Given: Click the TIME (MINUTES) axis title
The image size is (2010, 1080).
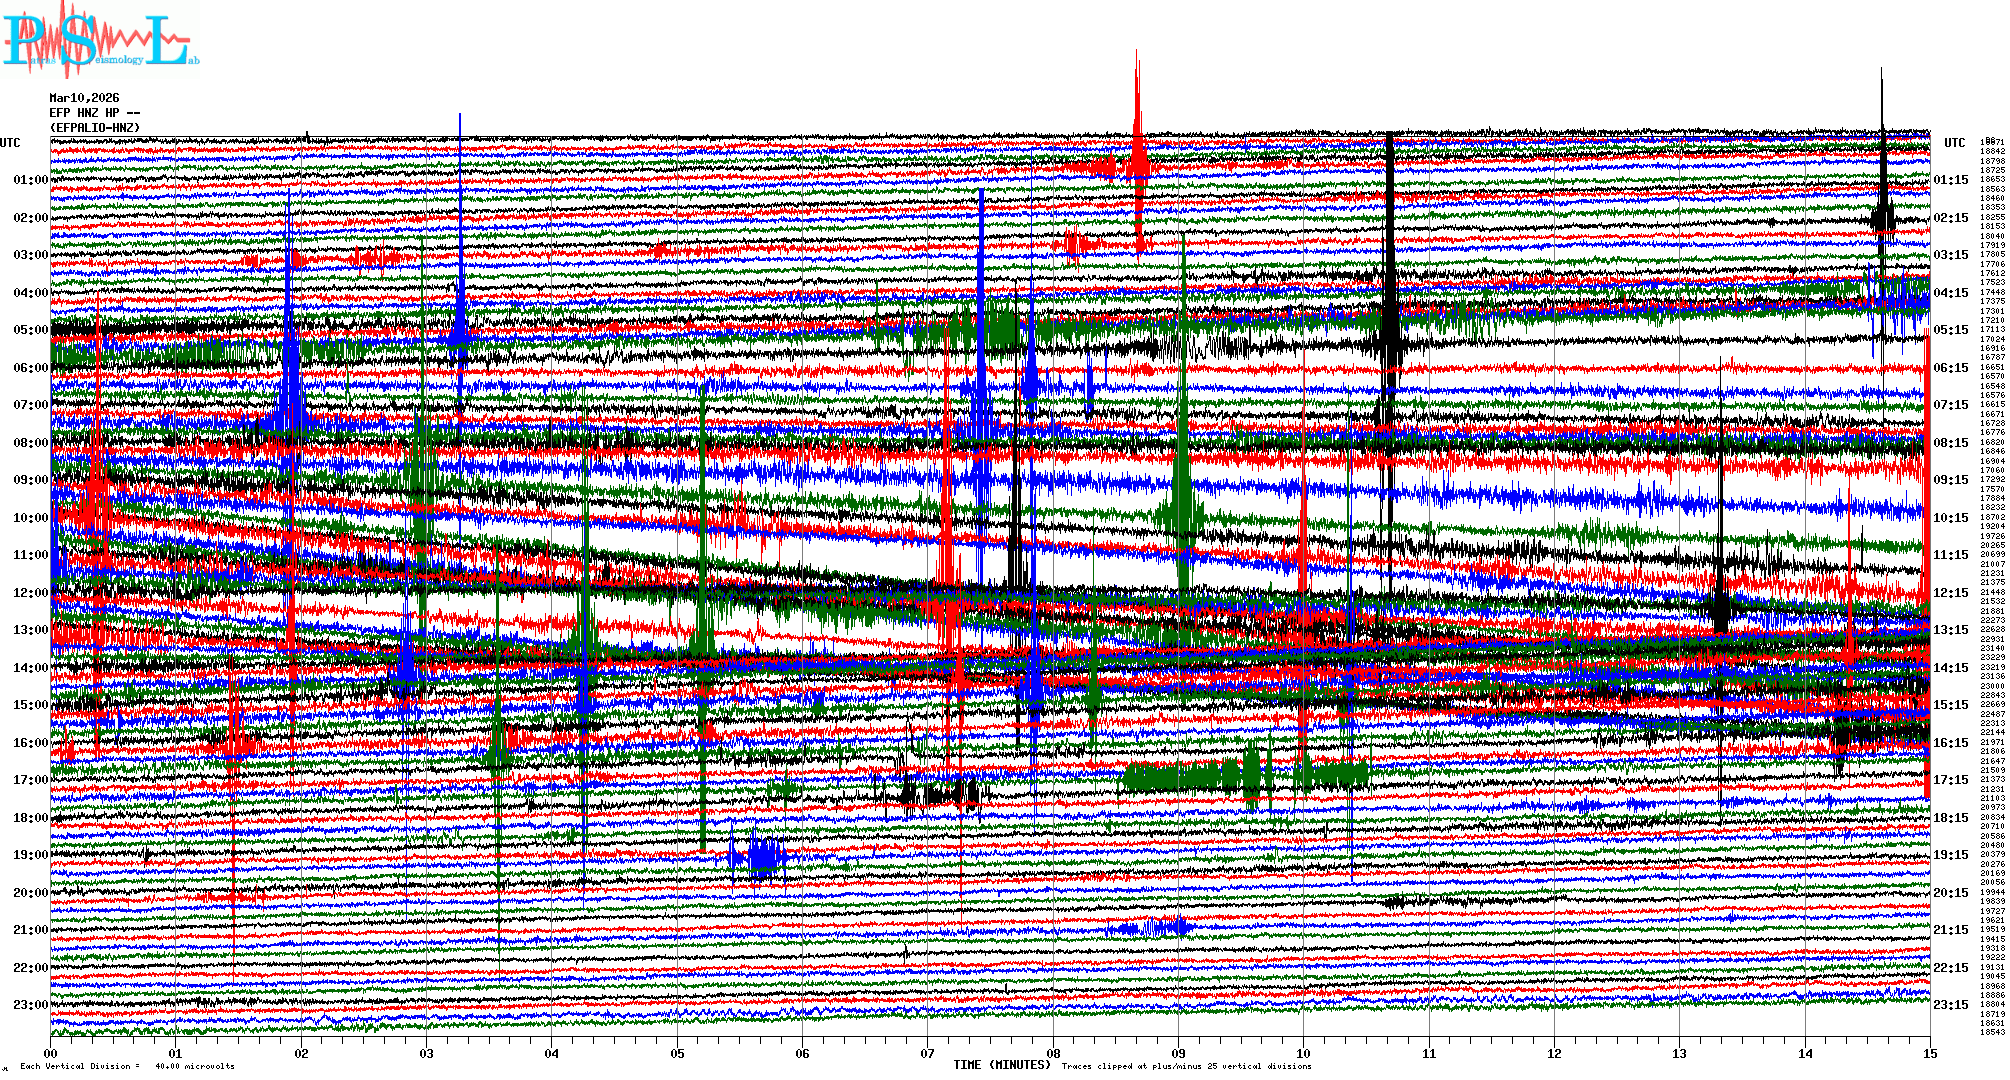Looking at the screenshot, I should coord(1001,1065).
